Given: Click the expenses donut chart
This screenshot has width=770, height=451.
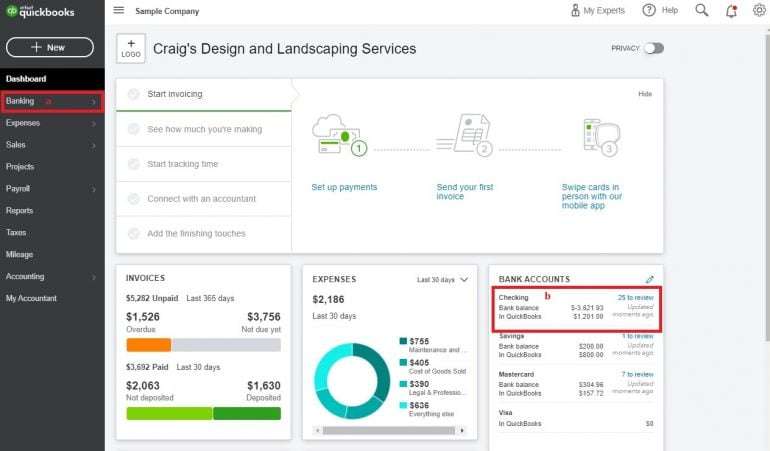Looking at the screenshot, I should tap(352, 381).
